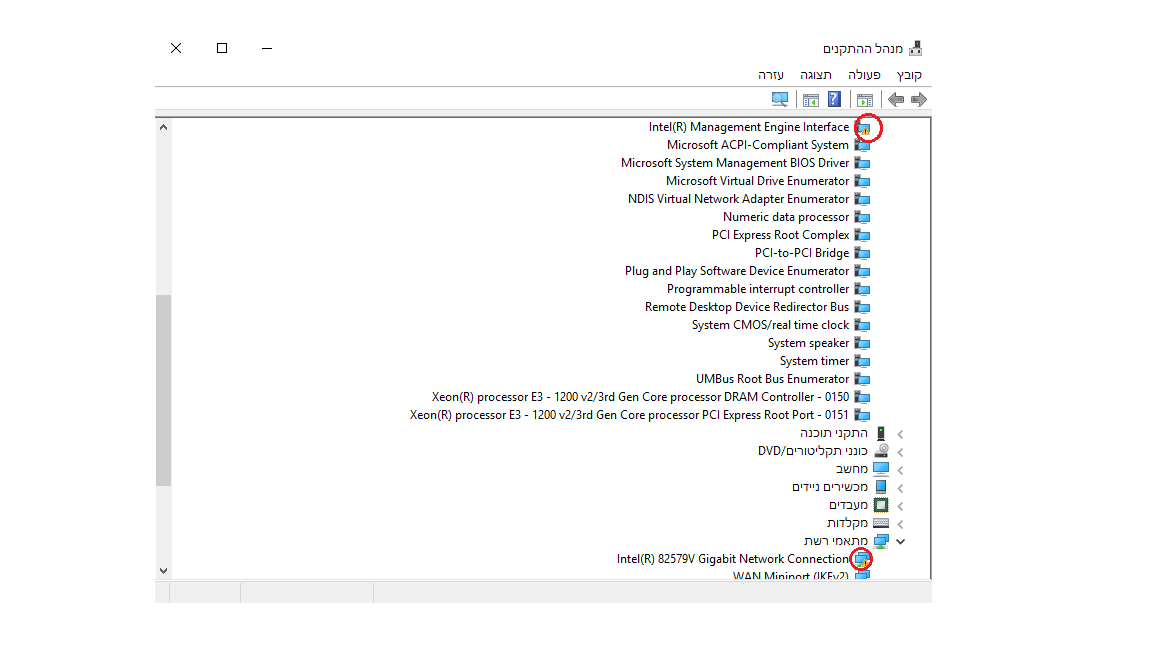The image size is (1152, 648).
Task: Click the Microsoft System Management BIOS Driver icon
Action: point(863,163)
